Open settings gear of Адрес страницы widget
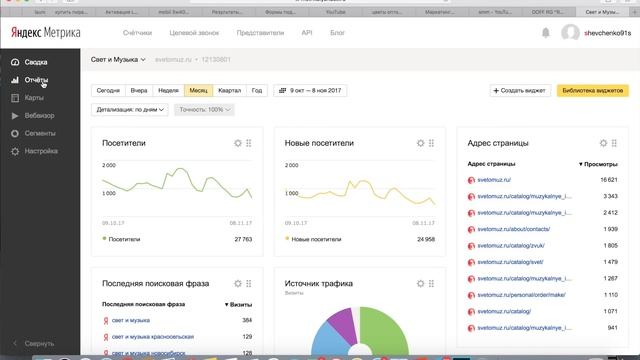640x360 pixels. [x=603, y=143]
